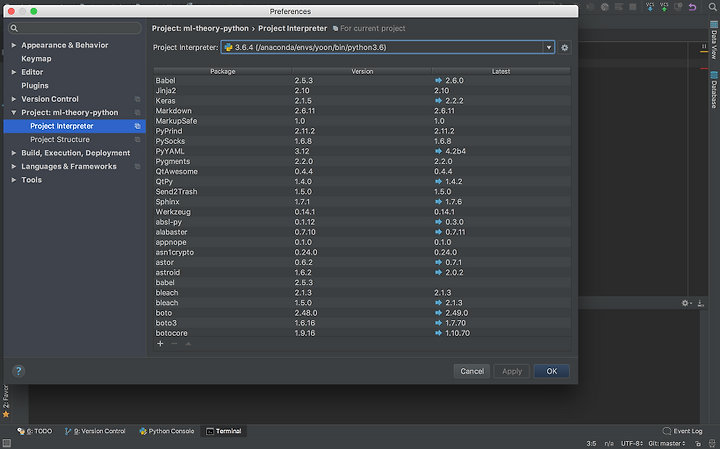The height and width of the screenshot is (449, 720).
Task: Click the purple undo revert icon
Action: pos(692,7)
